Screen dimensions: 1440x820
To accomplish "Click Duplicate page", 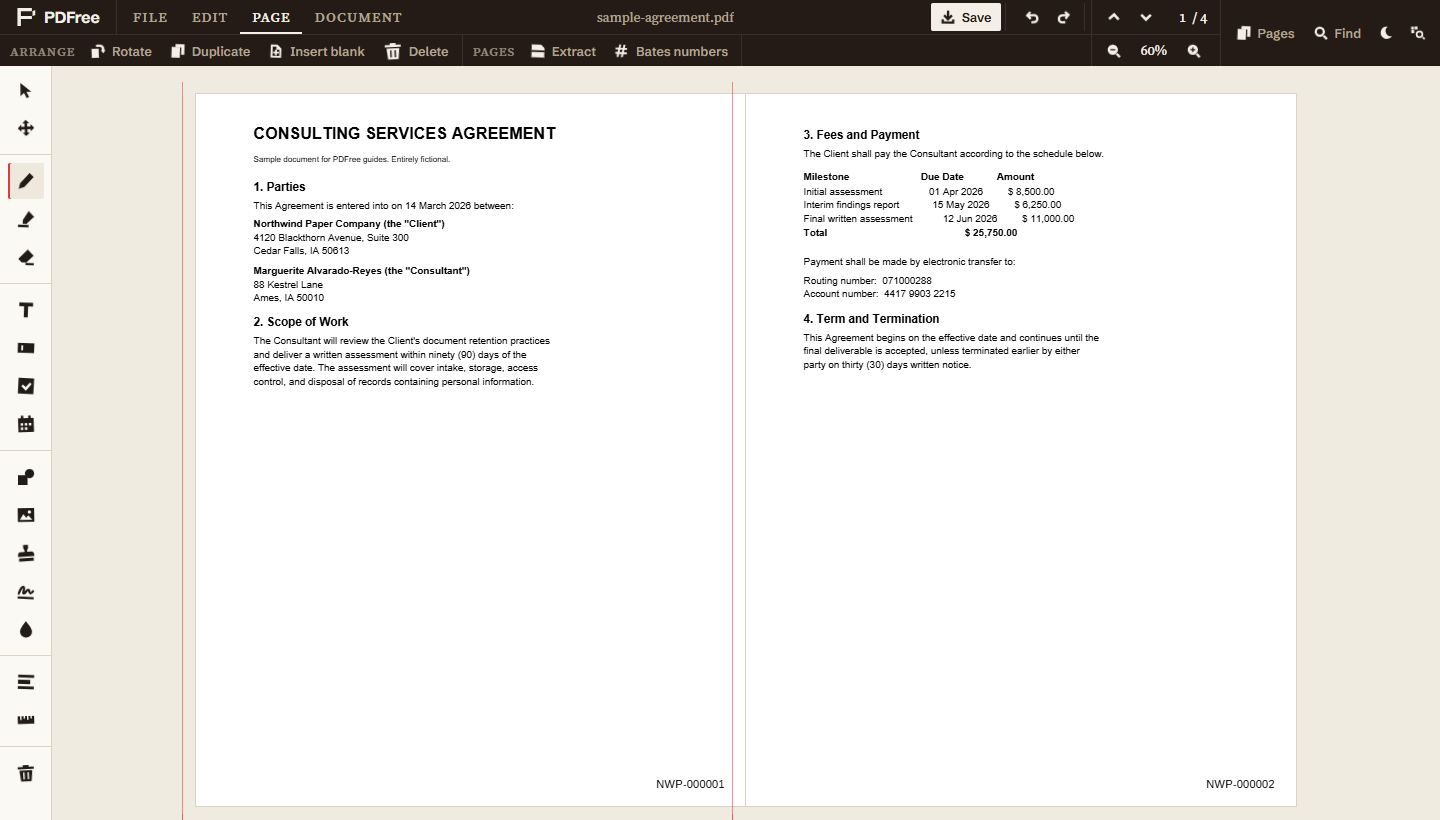I will click(210, 51).
